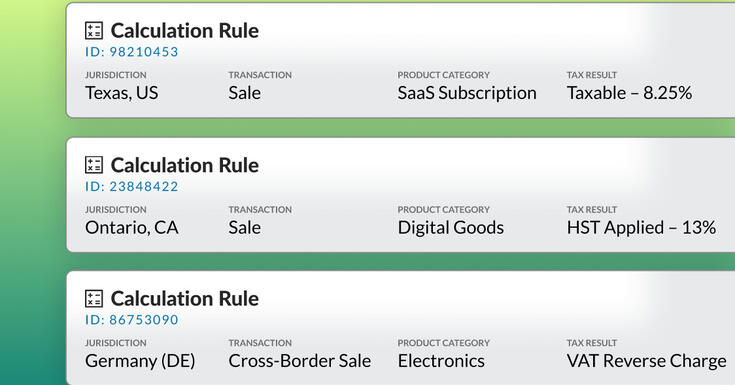The image size is (735, 385).
Task: Click VAT Reverse Charge tax result
Action: pos(646,361)
